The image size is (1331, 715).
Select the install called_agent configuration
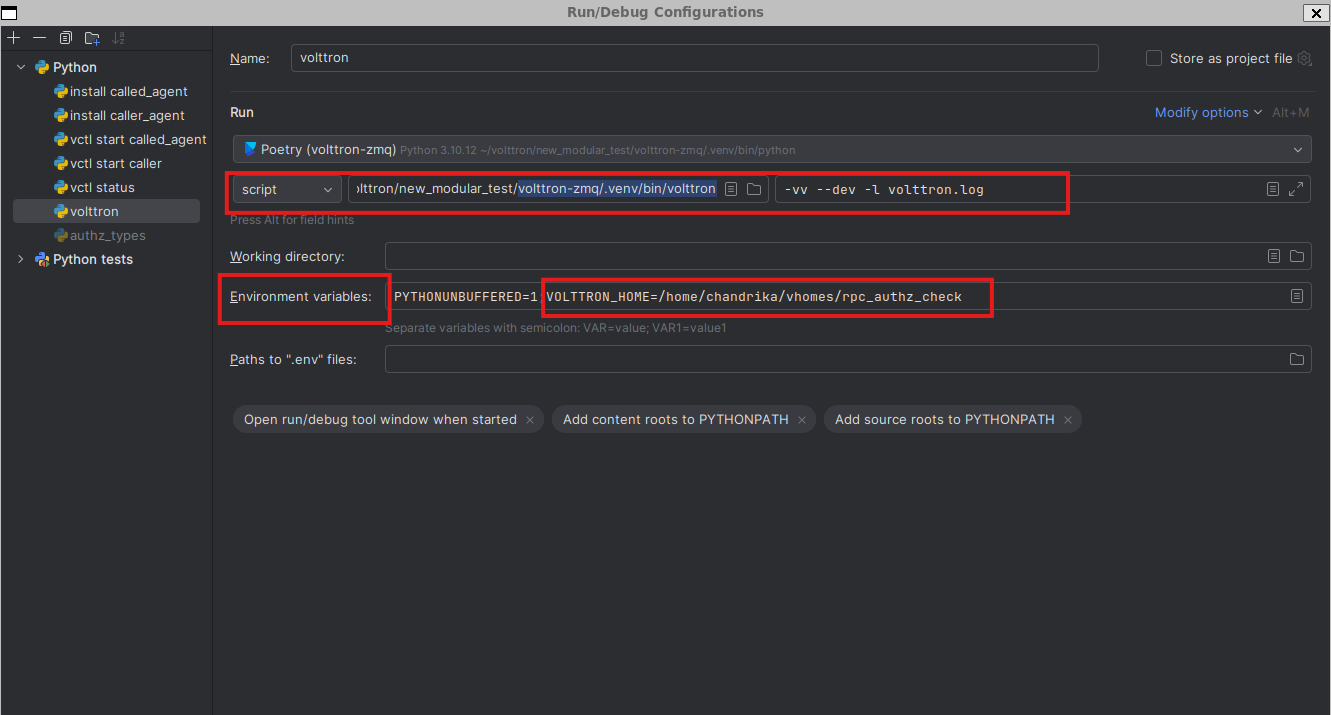129,91
